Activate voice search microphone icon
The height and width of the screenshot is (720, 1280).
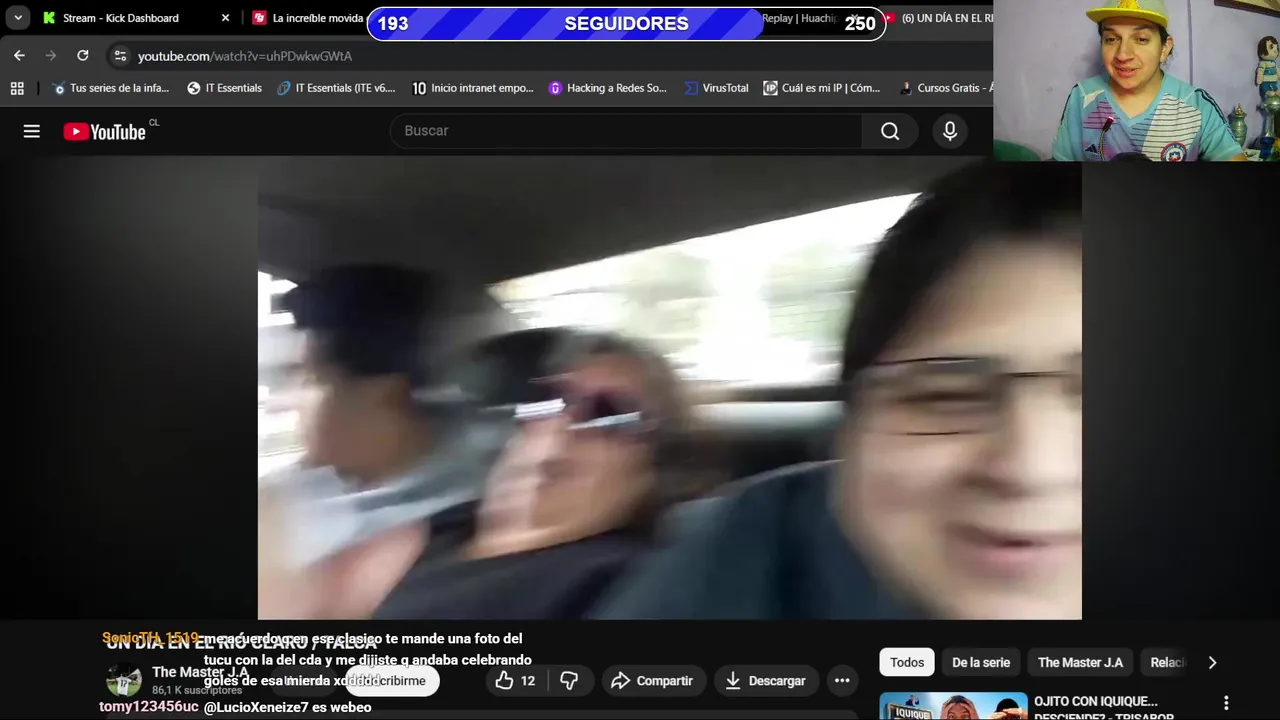950,131
